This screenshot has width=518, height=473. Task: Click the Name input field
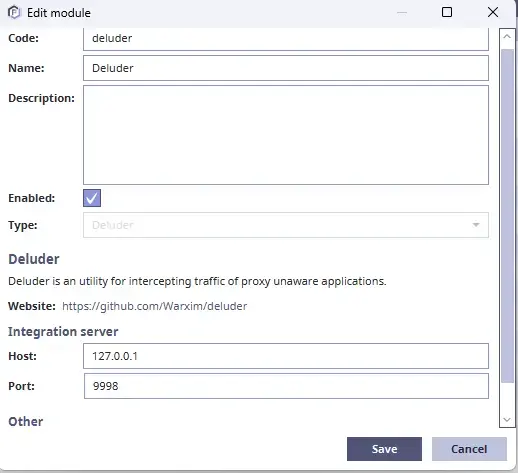coord(286,68)
